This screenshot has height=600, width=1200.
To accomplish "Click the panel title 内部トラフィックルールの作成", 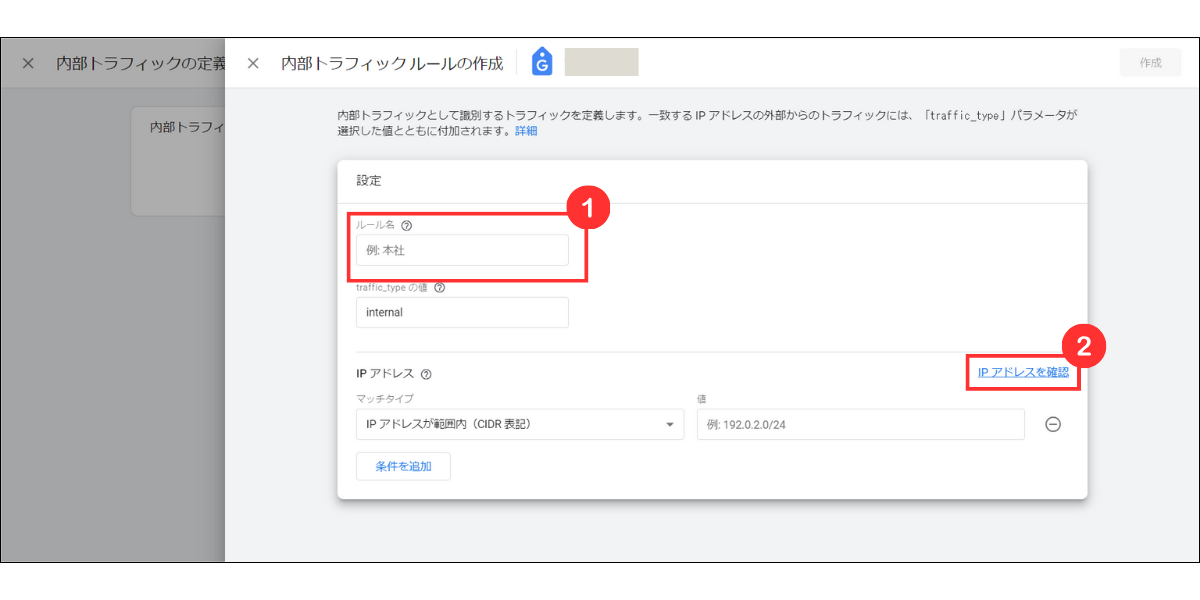I will [392, 63].
